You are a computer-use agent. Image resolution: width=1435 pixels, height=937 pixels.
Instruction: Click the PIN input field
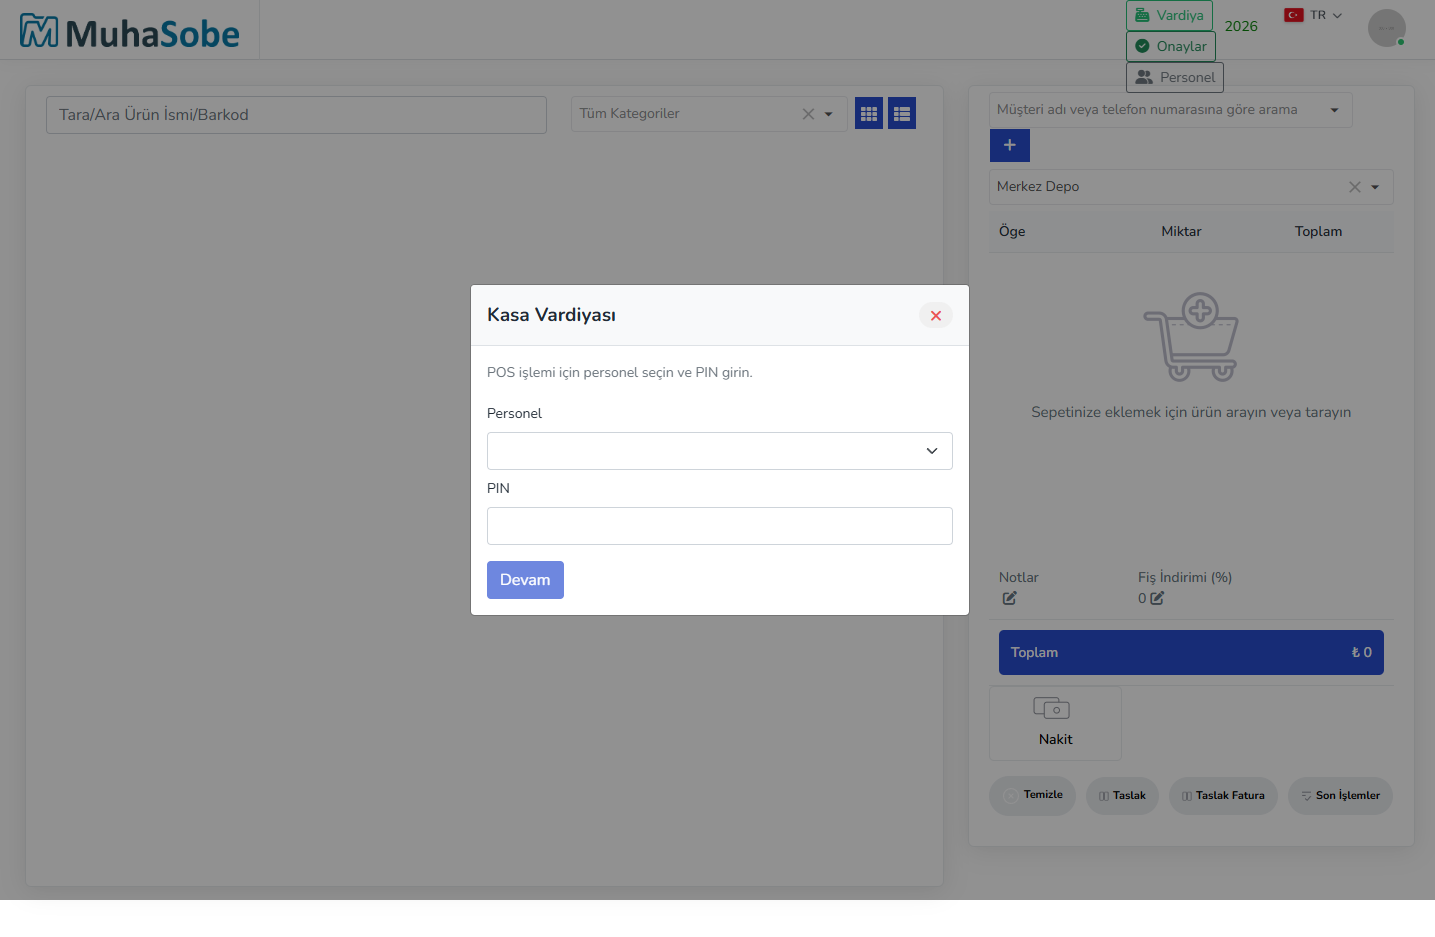click(719, 526)
